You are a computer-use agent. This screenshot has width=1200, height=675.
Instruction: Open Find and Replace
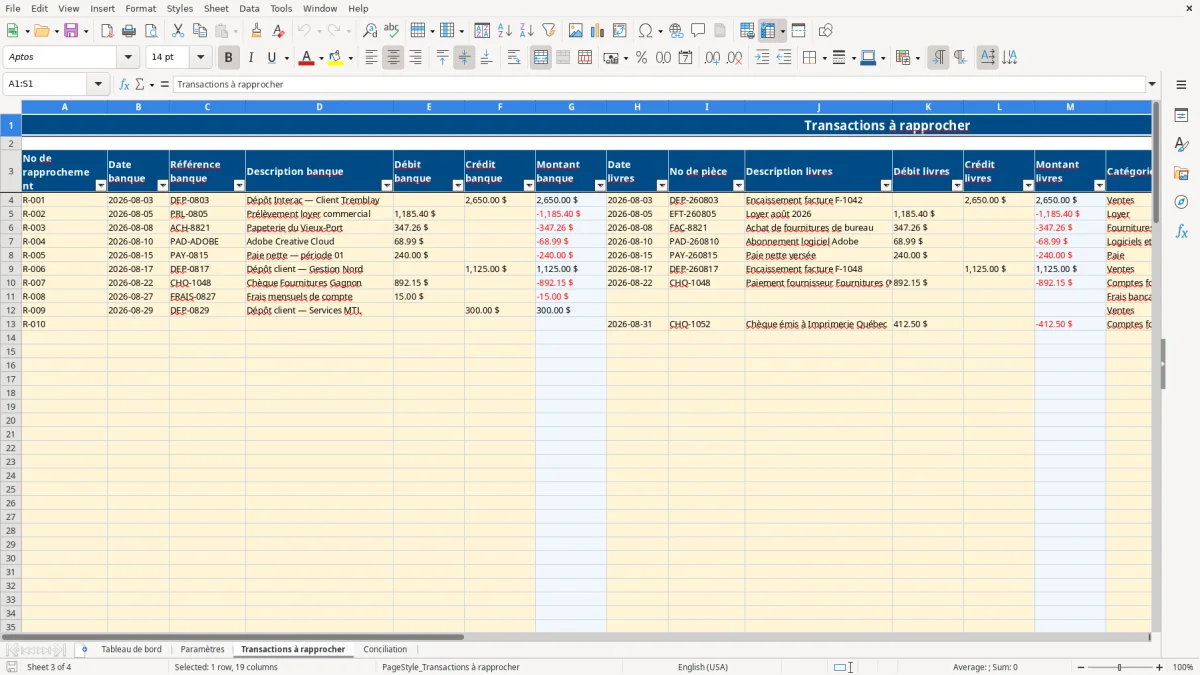pyautogui.click(x=370, y=31)
